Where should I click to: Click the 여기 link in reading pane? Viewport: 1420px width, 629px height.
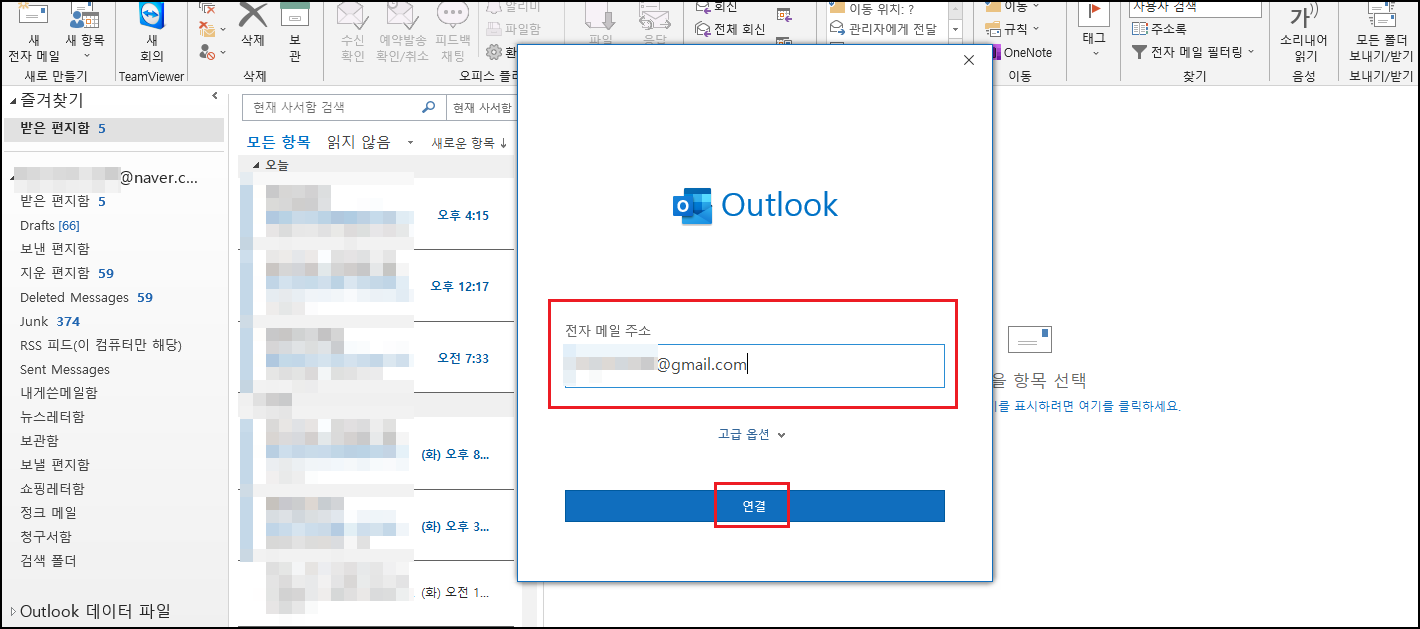click(1089, 407)
